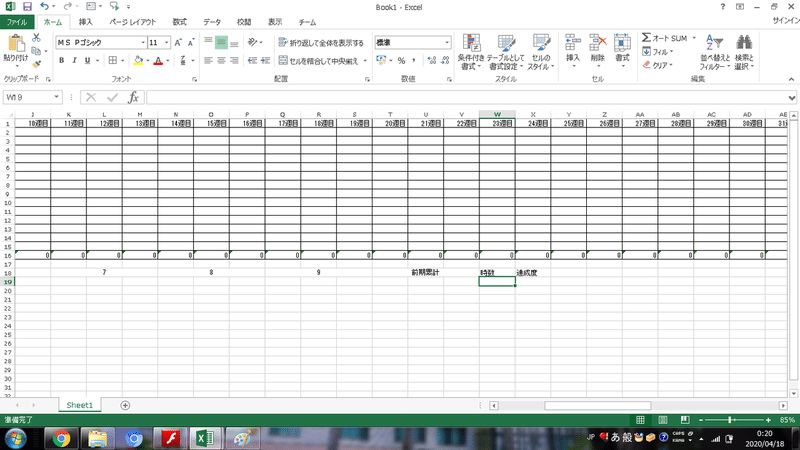Open the font color dropdown arrow
Screen dimensions: 800x450
(x=167, y=61)
